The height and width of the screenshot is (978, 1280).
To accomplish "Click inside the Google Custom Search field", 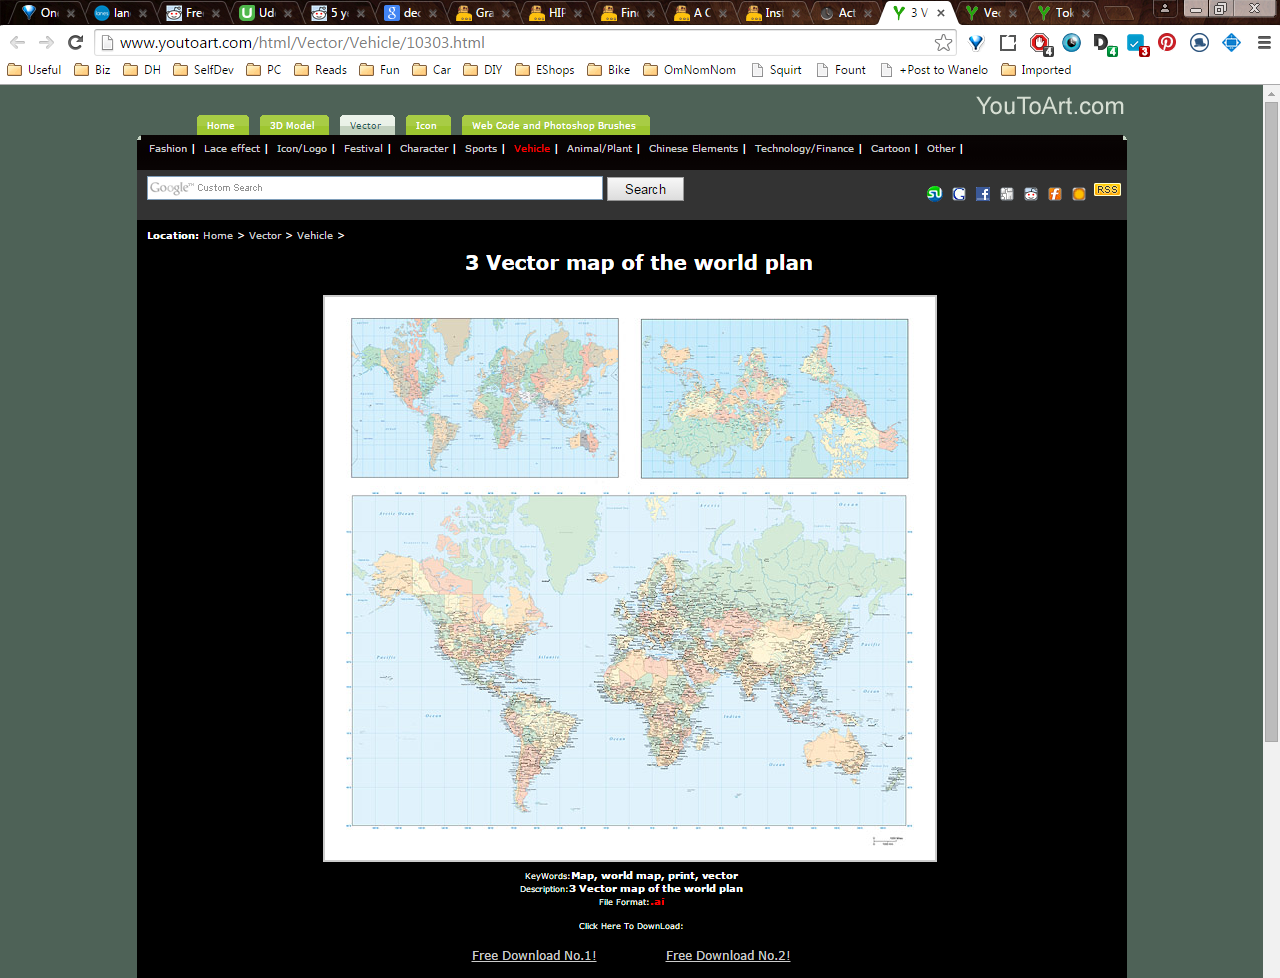I will tap(374, 188).
